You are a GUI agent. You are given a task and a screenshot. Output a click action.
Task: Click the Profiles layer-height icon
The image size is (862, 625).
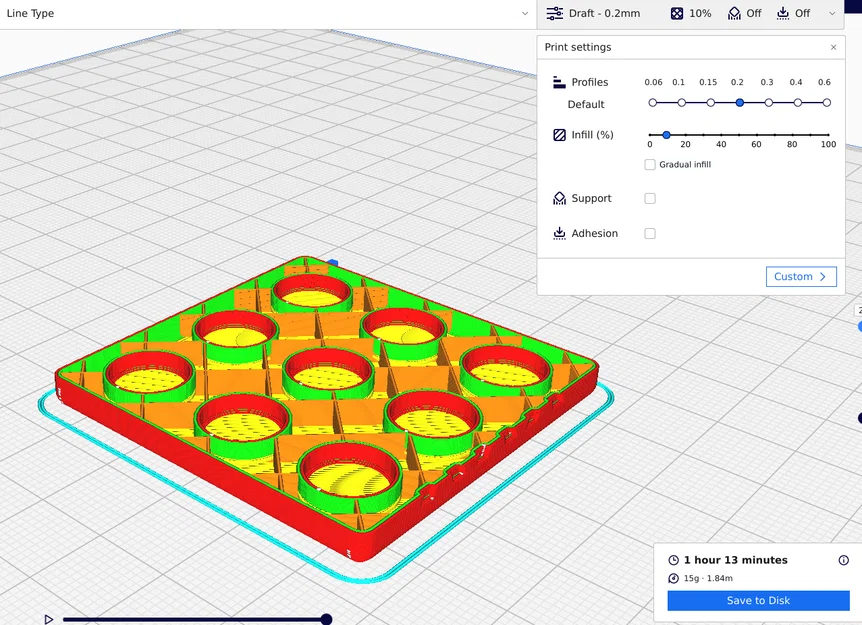(x=559, y=82)
